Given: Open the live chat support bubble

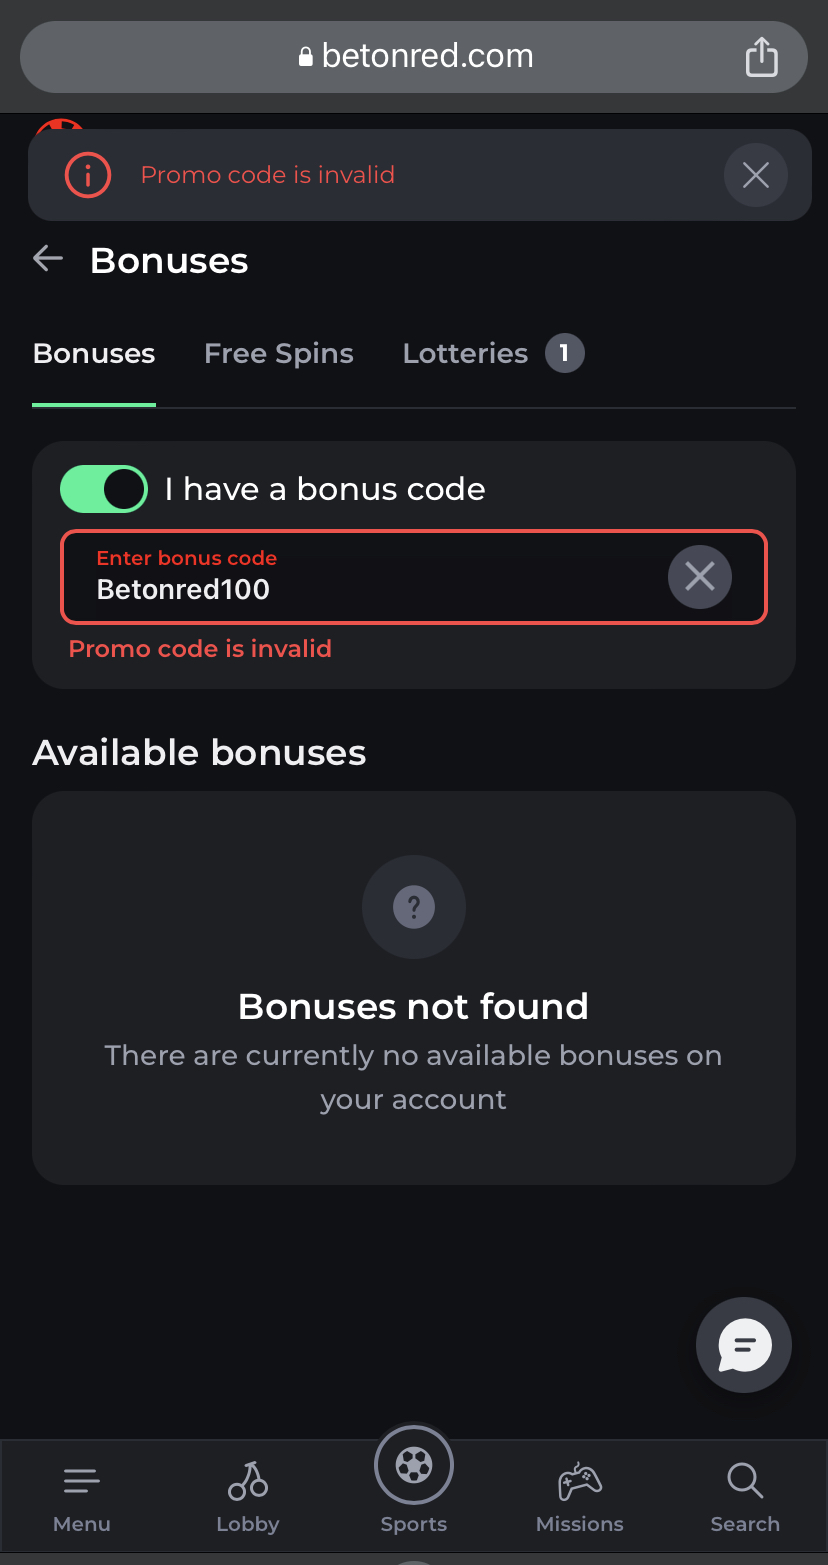Looking at the screenshot, I should pyautogui.click(x=743, y=1345).
